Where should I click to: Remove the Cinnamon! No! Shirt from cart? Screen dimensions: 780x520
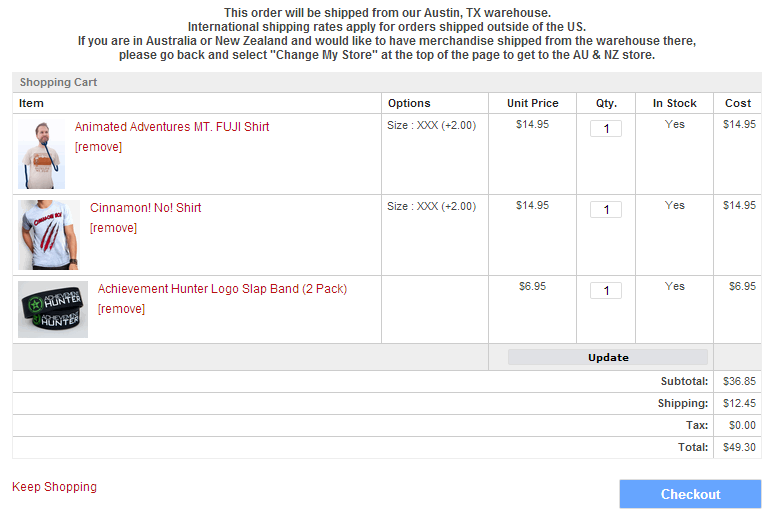point(113,228)
